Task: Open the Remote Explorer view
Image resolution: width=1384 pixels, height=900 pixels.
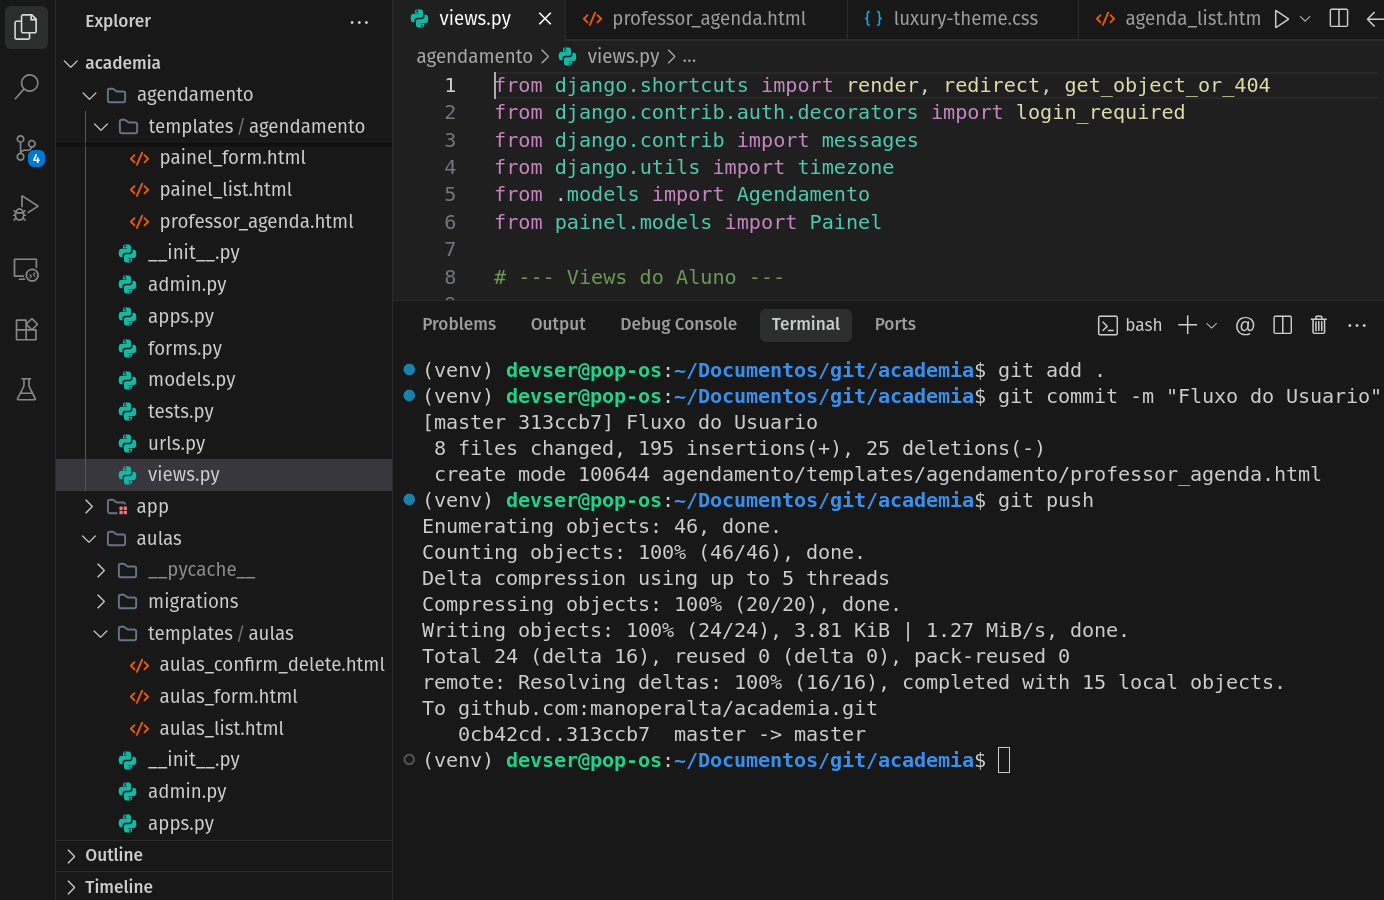Action: (x=27, y=269)
